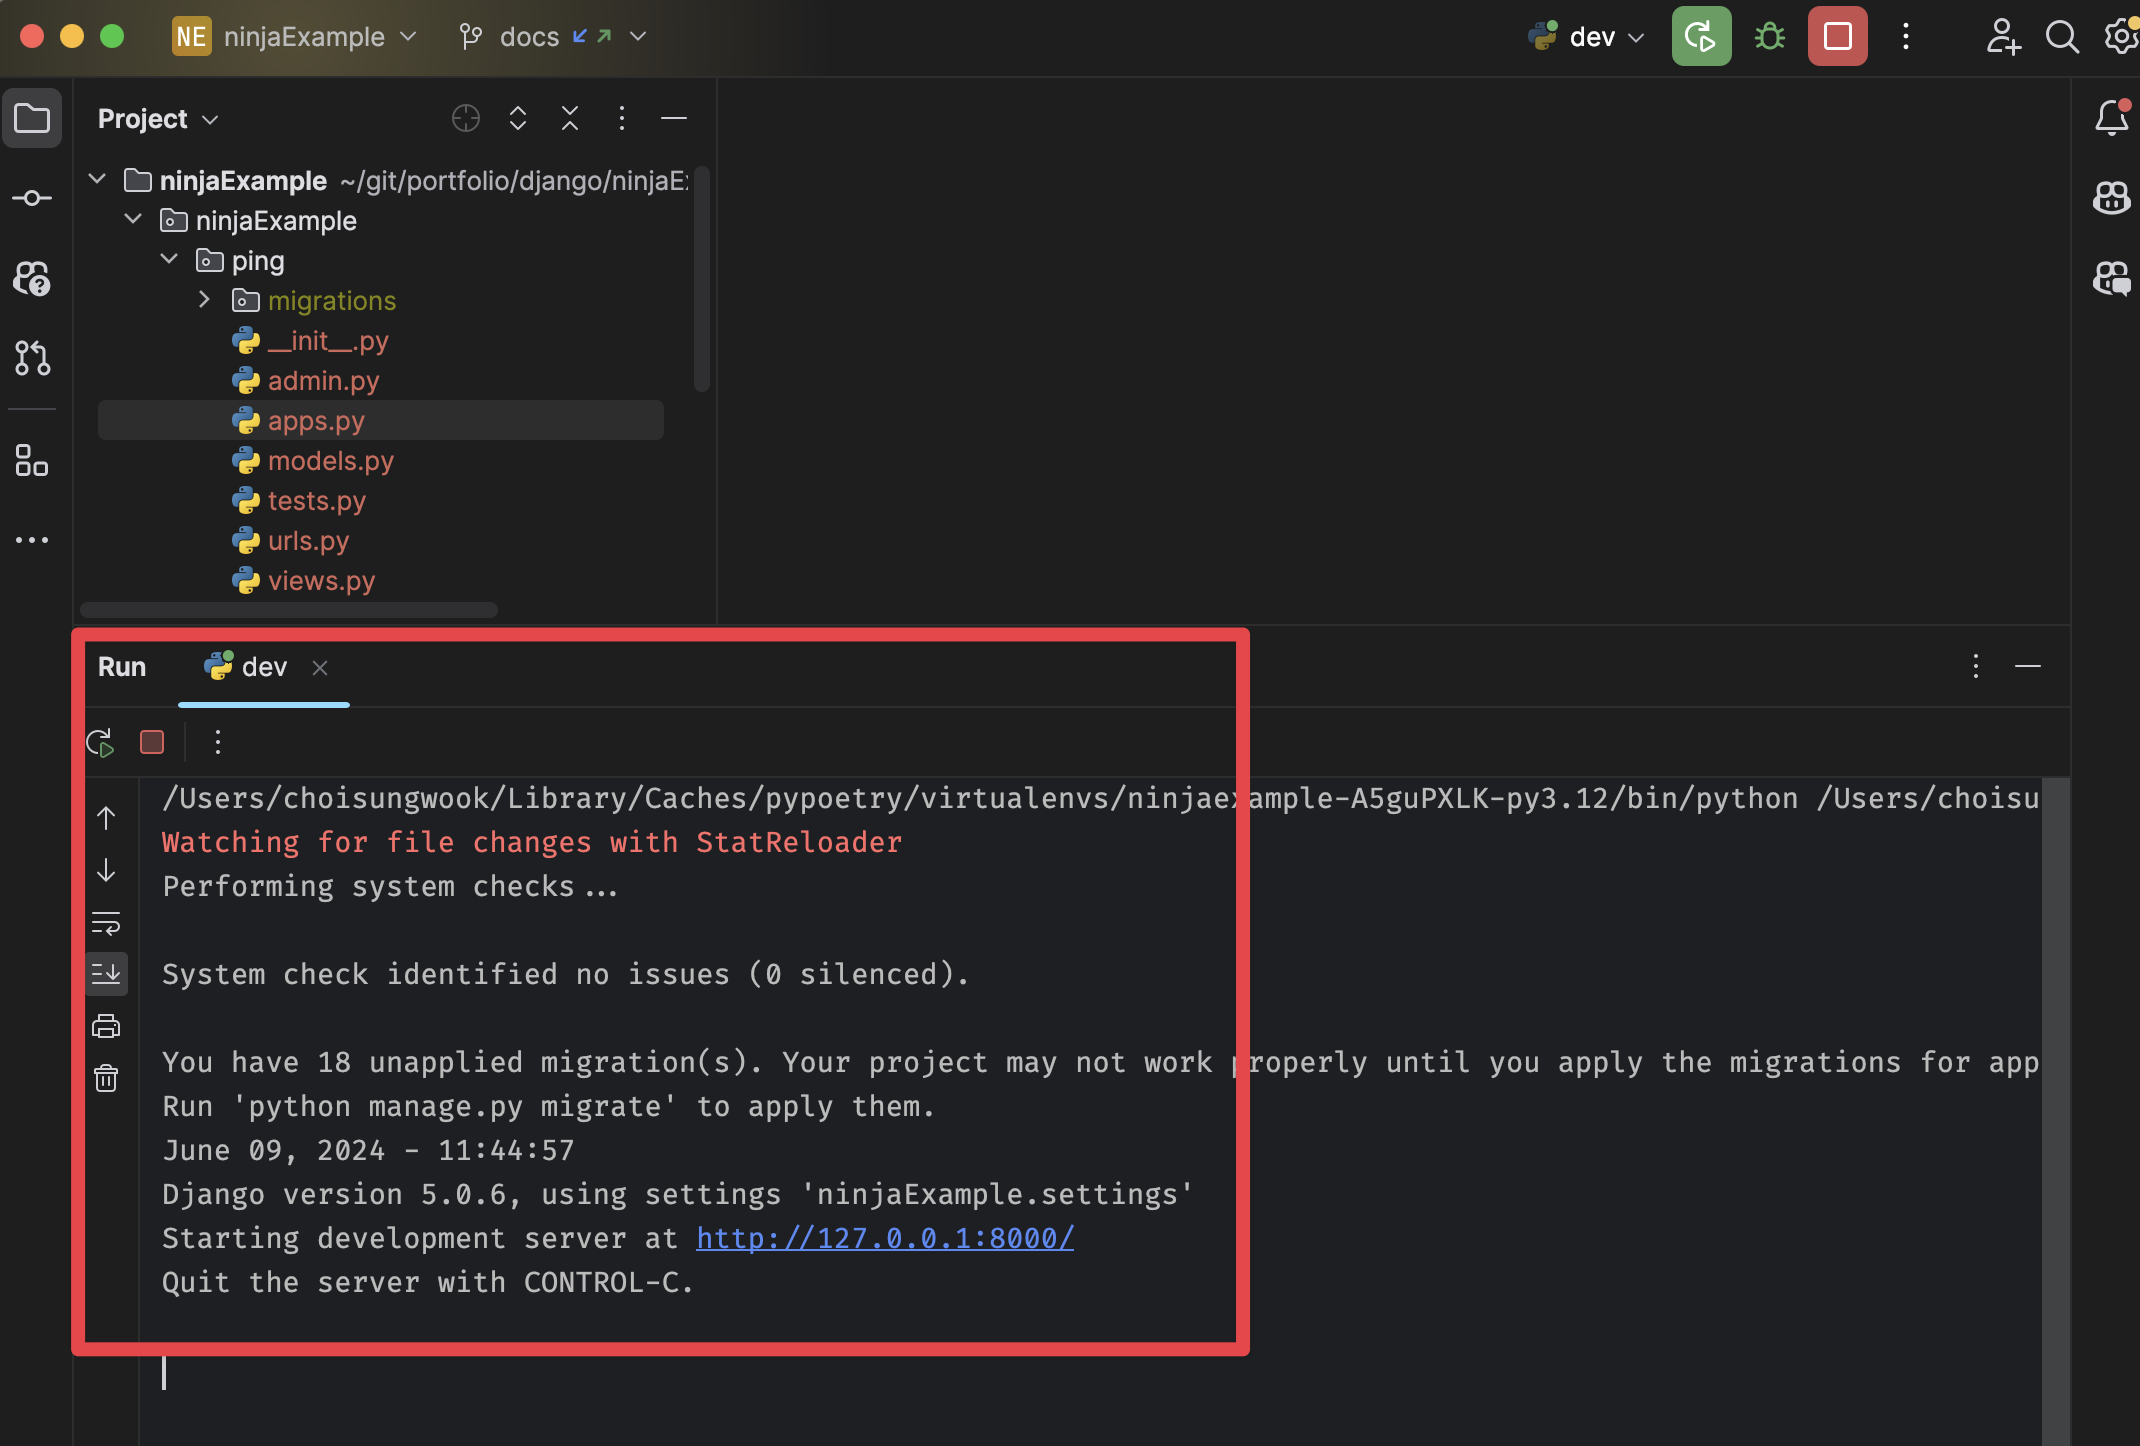Open the Commit tool window
Image resolution: width=2140 pixels, height=1446 pixels.
click(x=32, y=198)
